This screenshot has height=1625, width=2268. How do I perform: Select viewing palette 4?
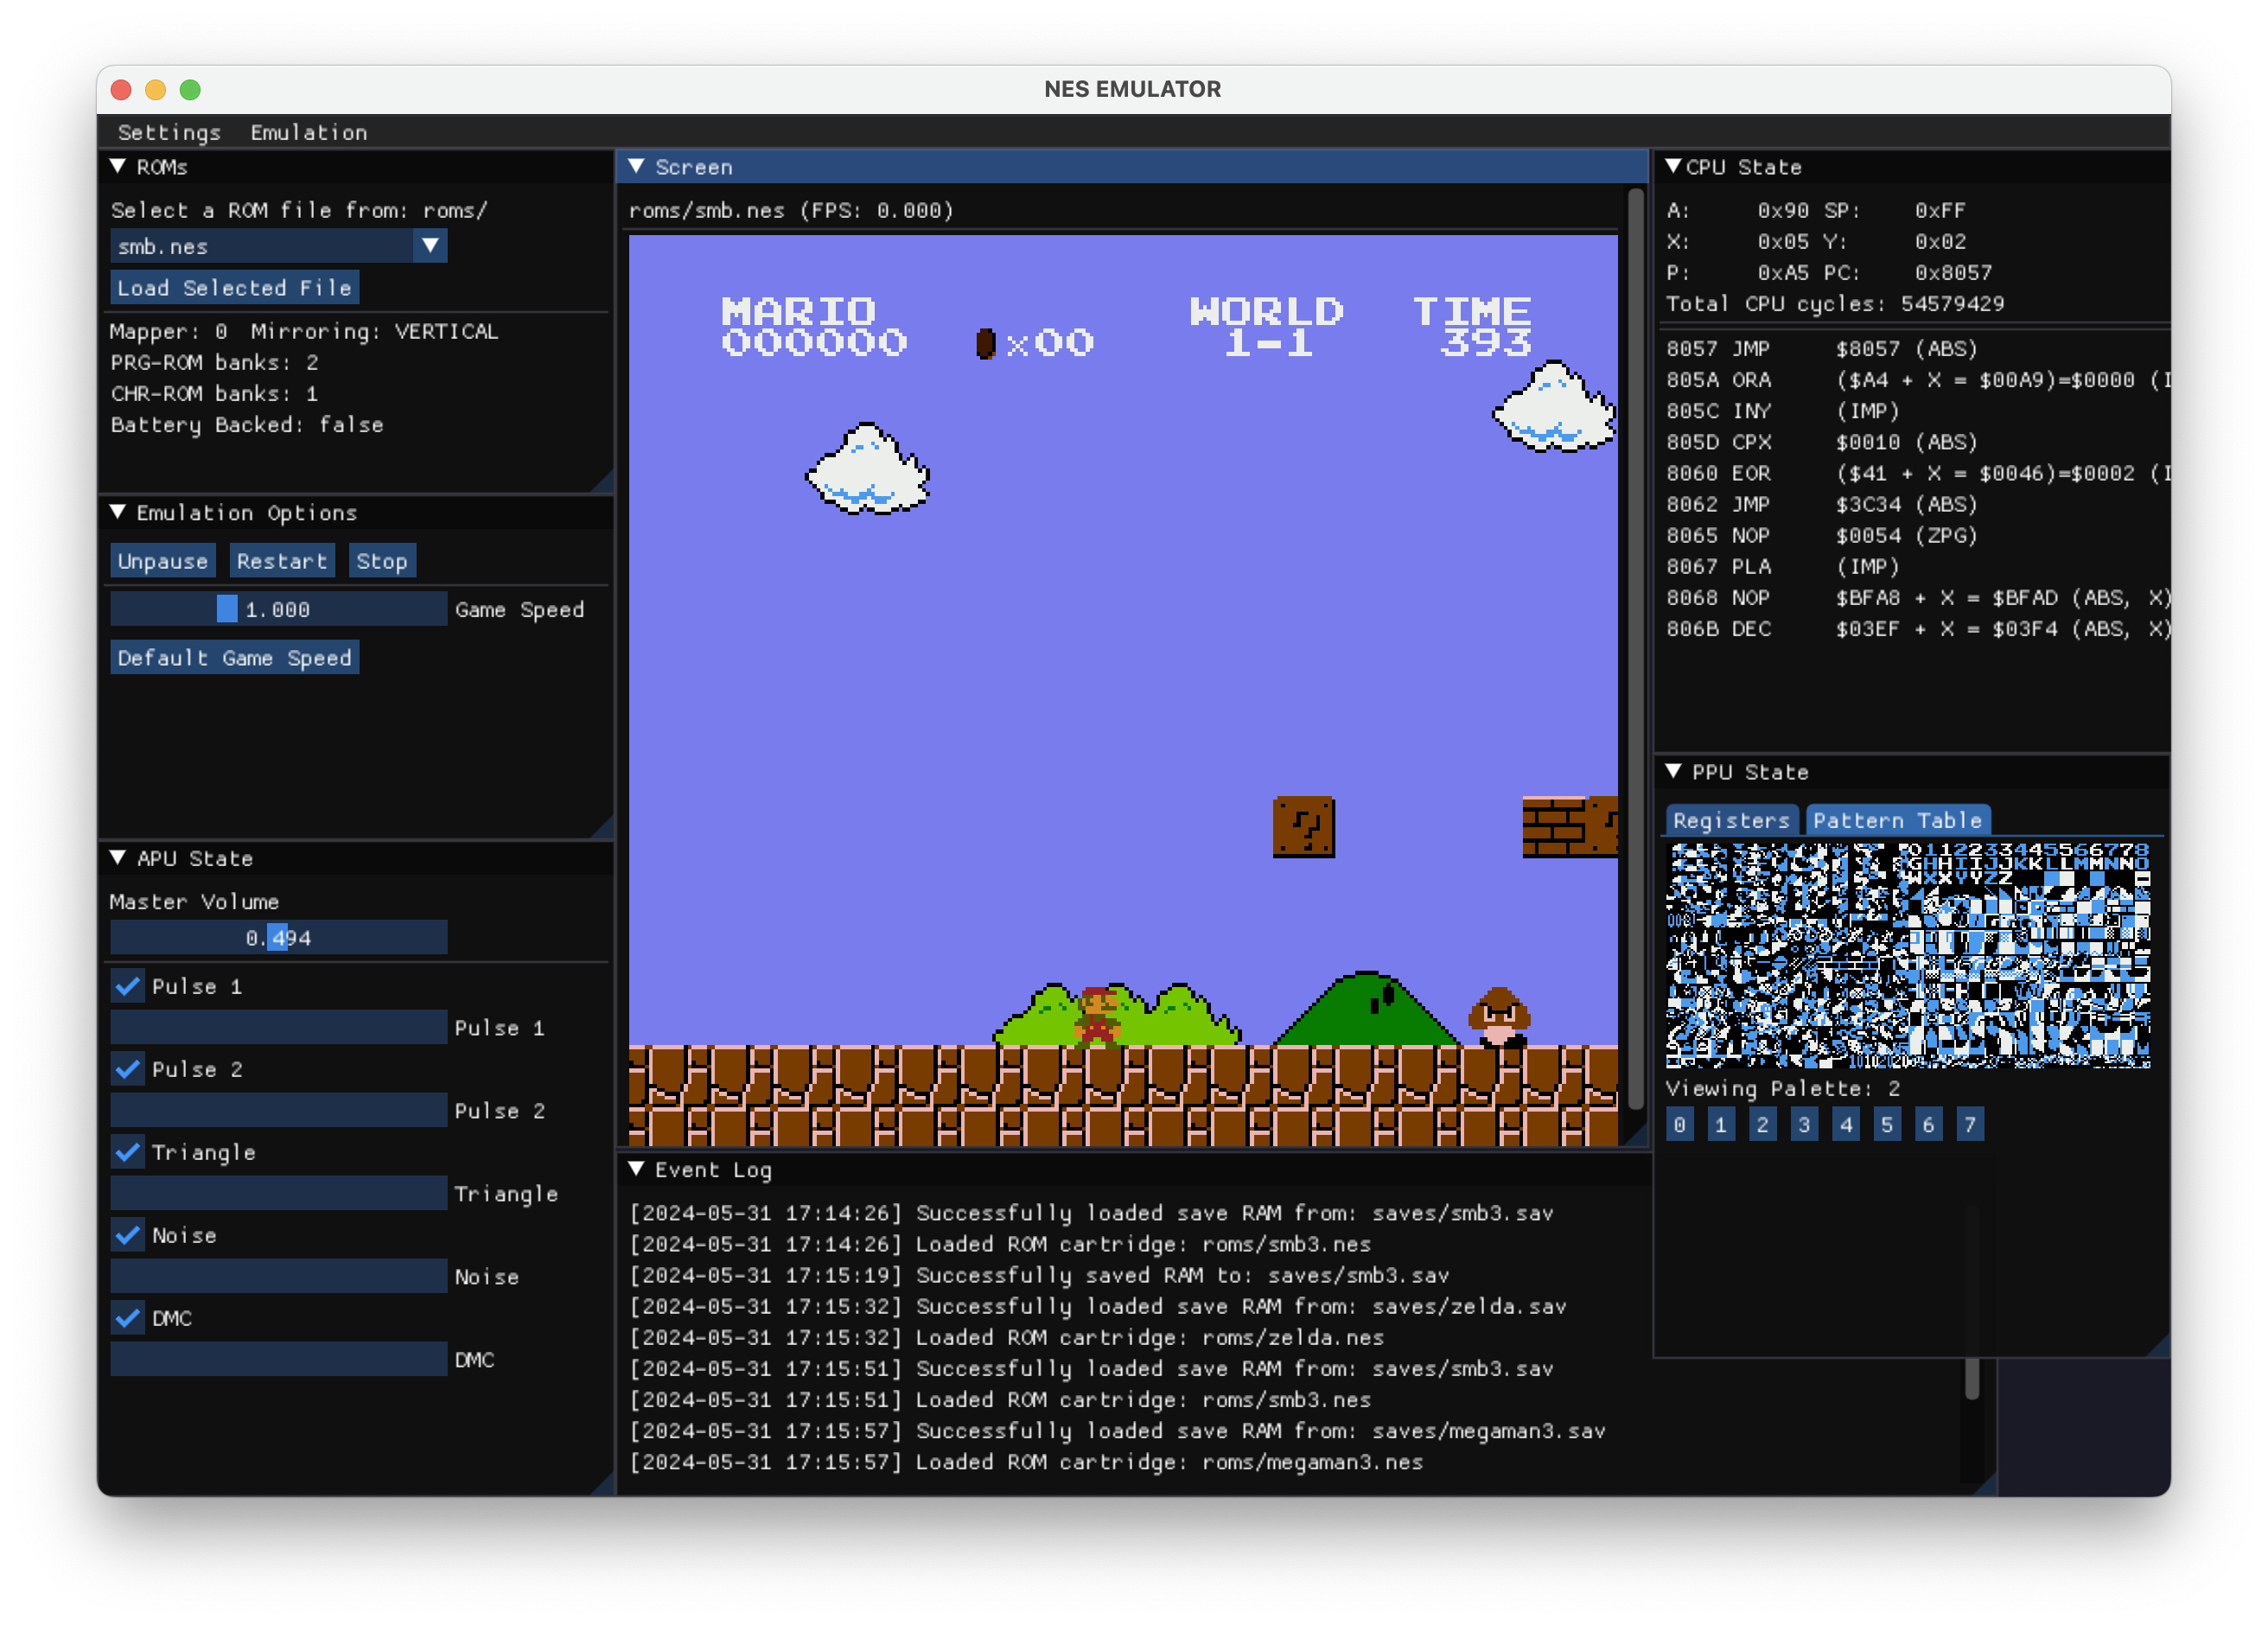(1846, 1125)
